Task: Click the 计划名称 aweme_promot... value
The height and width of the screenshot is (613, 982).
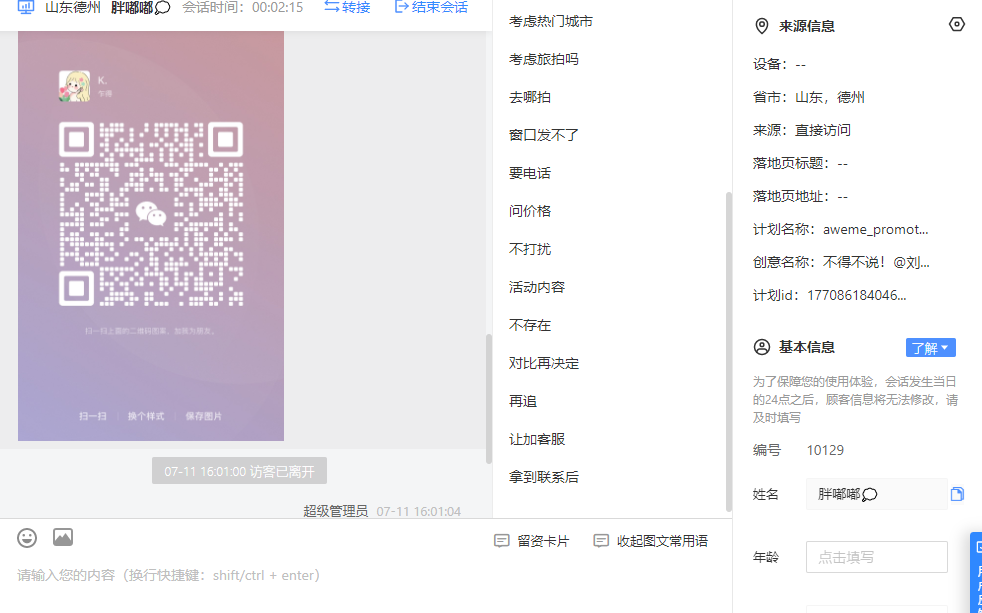Action: click(x=876, y=230)
